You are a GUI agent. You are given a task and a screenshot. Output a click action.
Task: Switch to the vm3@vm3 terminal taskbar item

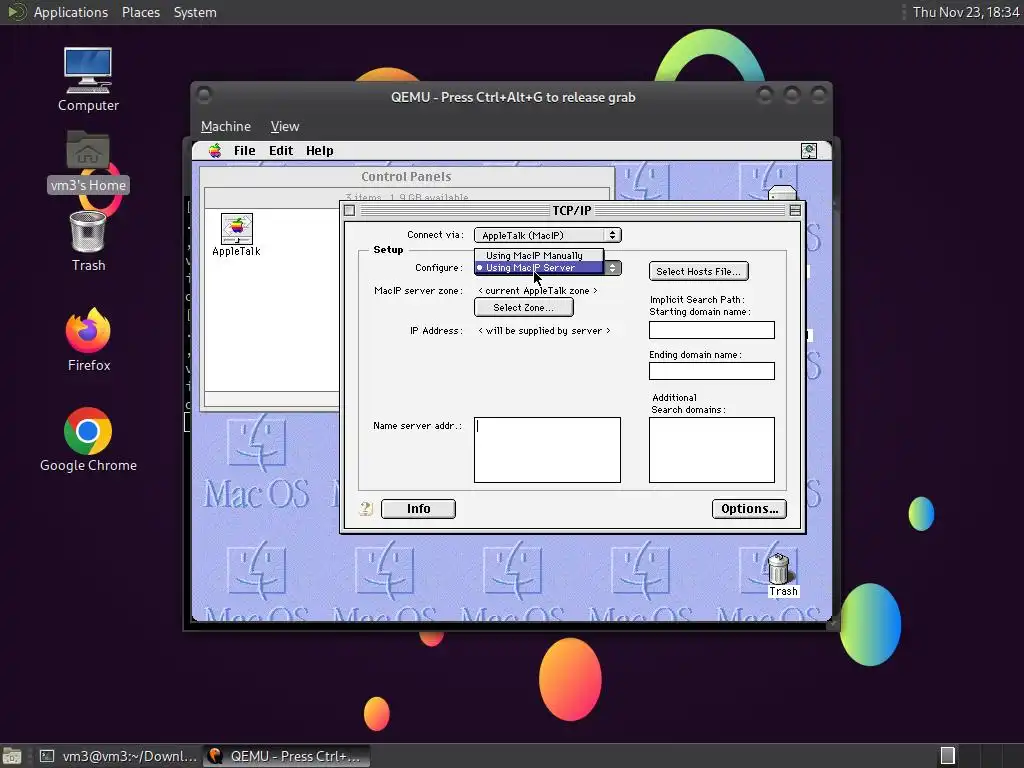click(118, 756)
